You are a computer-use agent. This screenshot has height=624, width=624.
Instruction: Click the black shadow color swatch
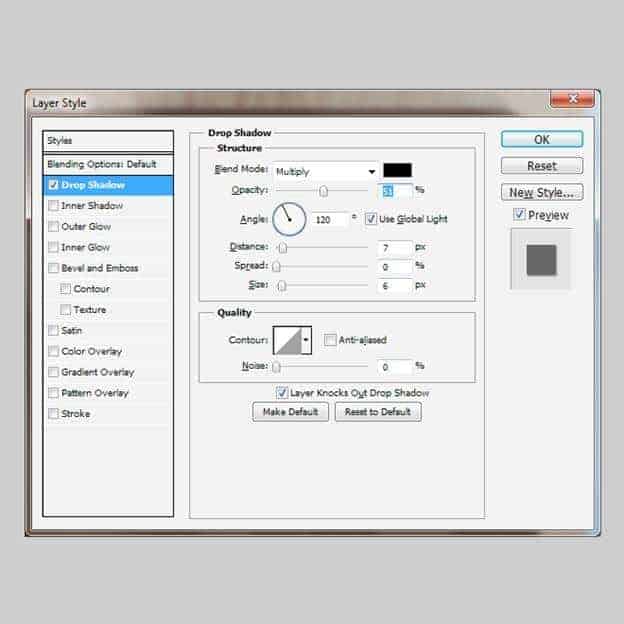coord(396,171)
